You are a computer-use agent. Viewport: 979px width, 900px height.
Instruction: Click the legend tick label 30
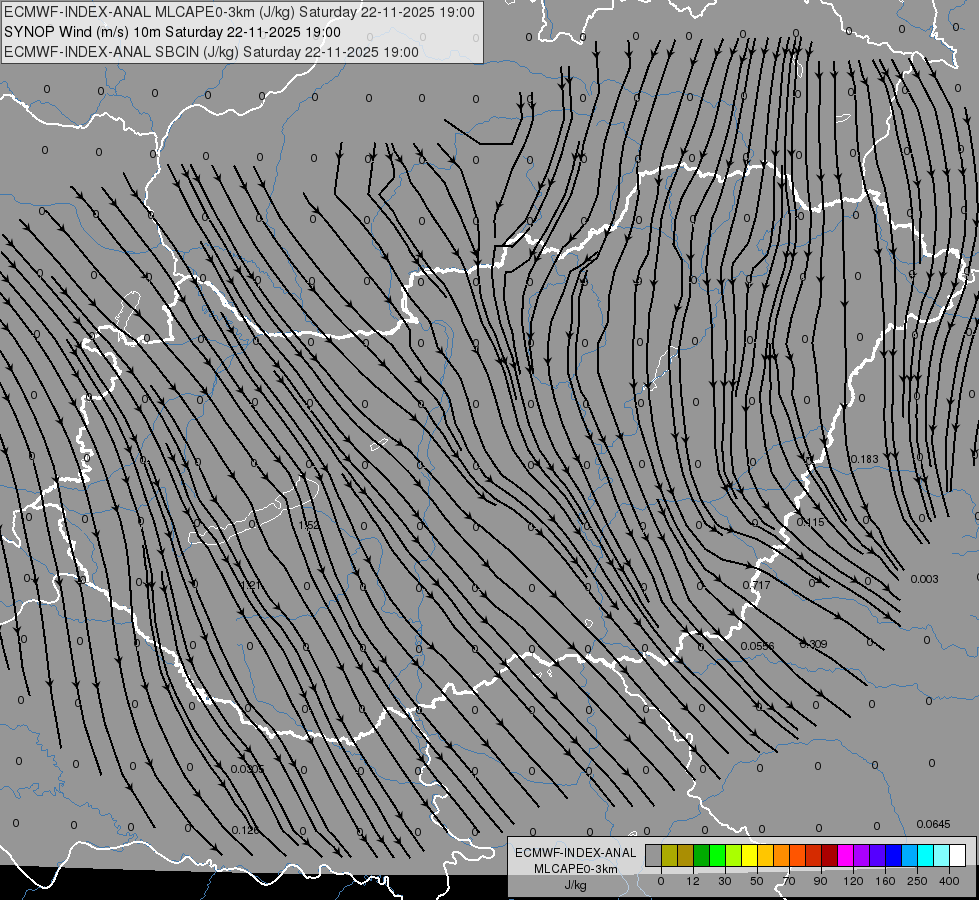point(725,881)
